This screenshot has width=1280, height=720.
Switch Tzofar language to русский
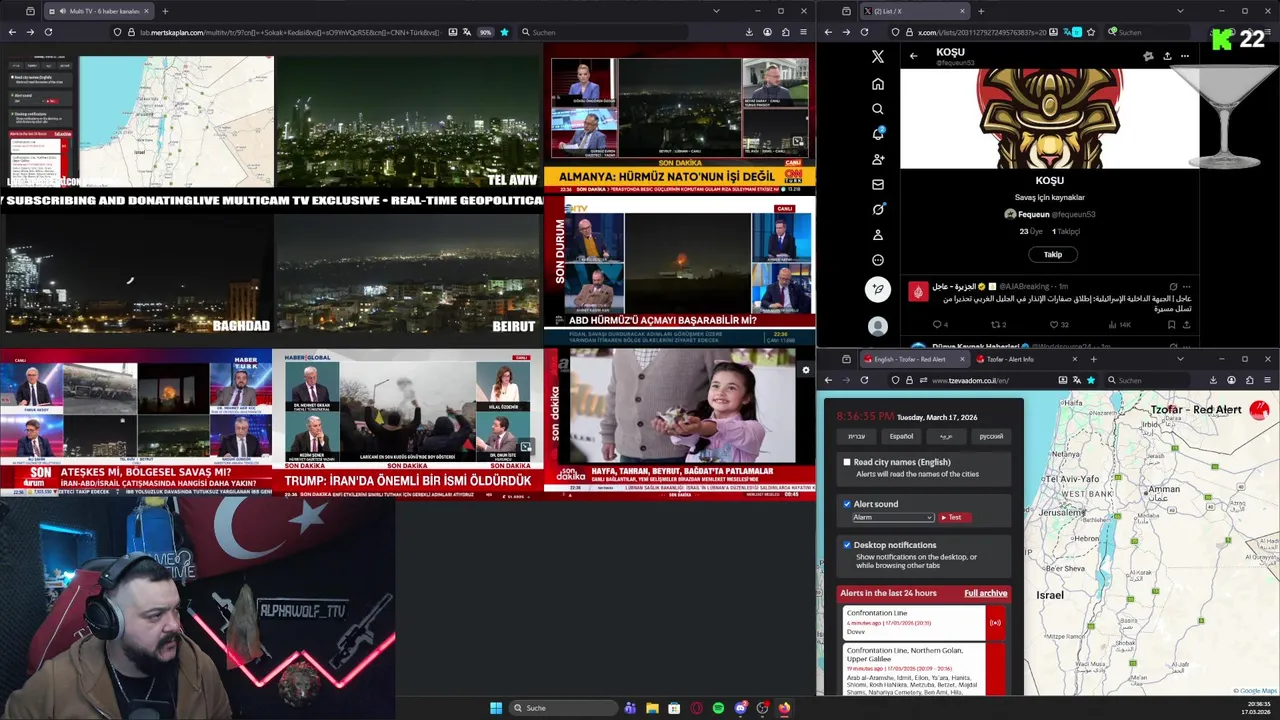(x=990, y=436)
